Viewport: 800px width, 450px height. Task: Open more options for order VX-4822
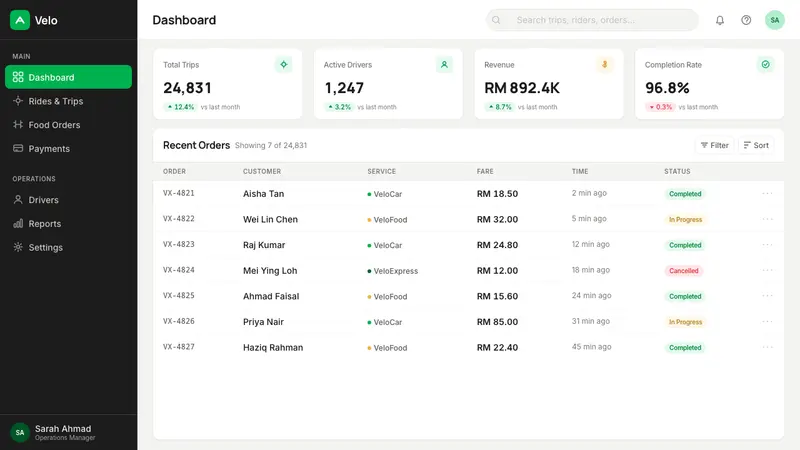(767, 219)
